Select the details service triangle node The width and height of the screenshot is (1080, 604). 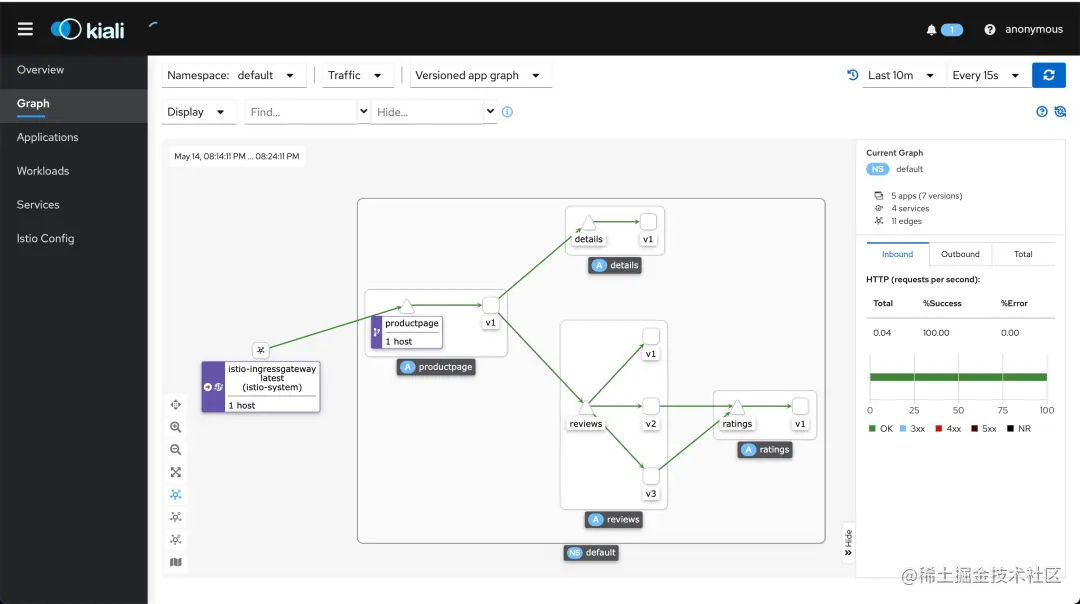pos(588,222)
